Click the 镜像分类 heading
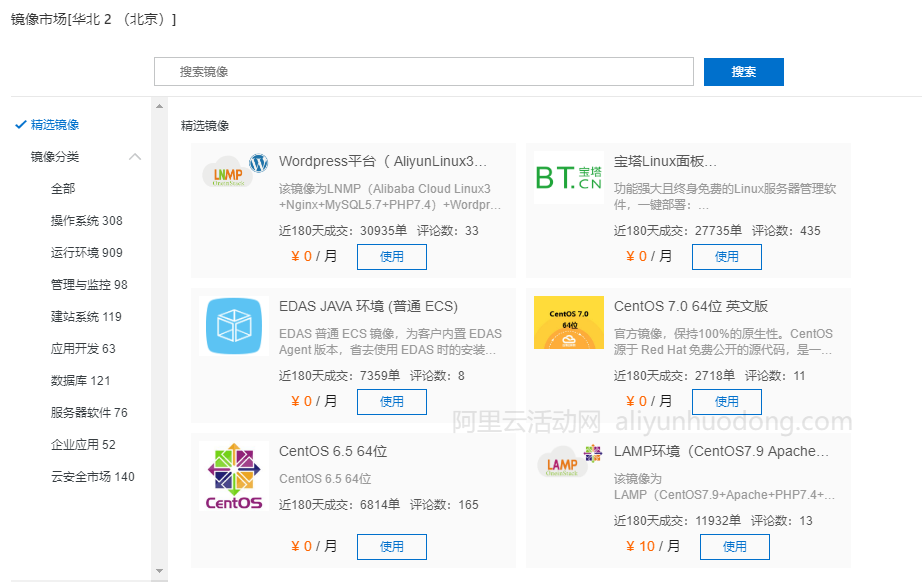This screenshot has width=922, height=582. [55, 156]
